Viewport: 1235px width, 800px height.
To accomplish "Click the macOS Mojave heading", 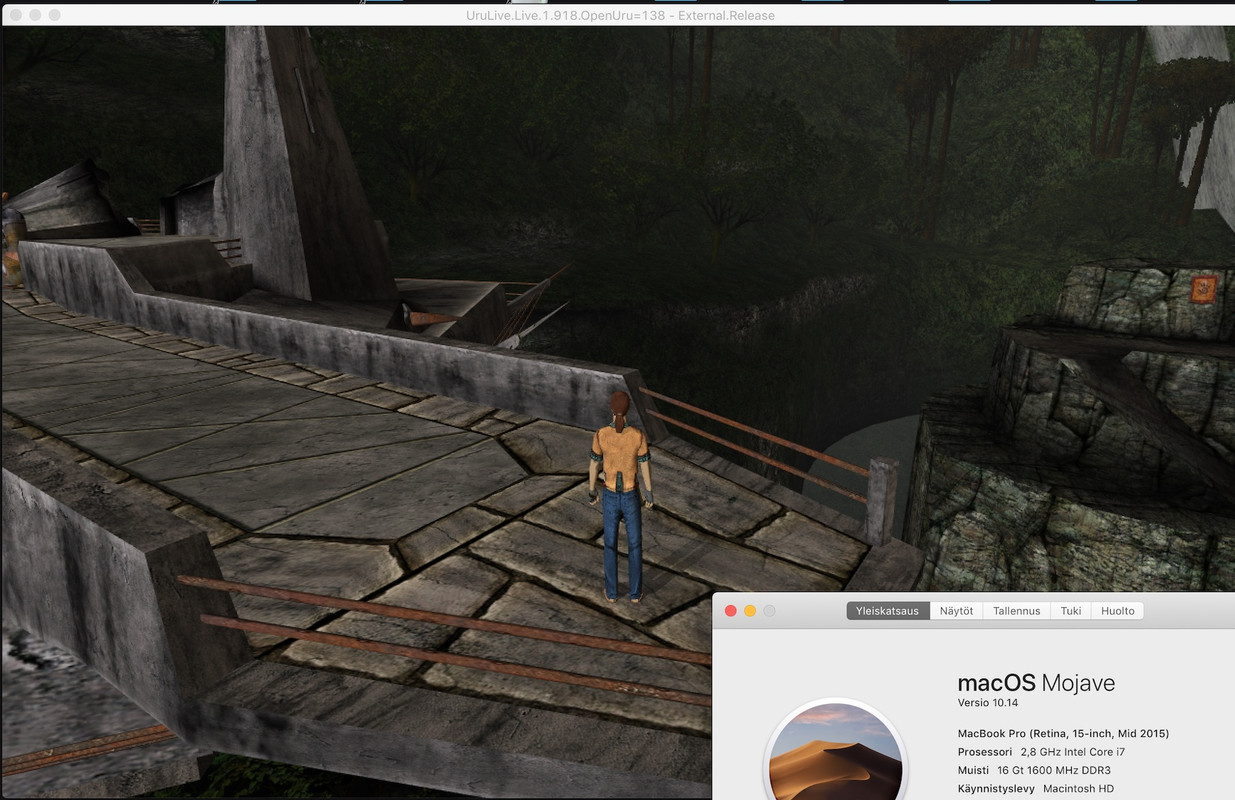I will (x=1036, y=683).
